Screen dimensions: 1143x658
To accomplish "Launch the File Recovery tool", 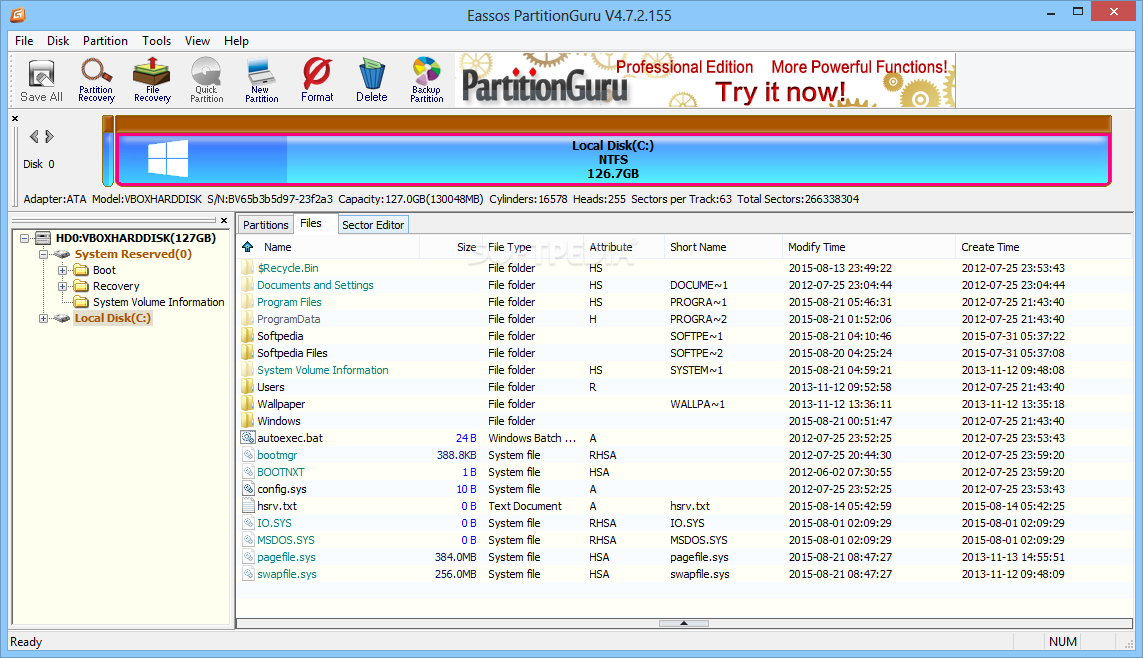I will coord(152,80).
